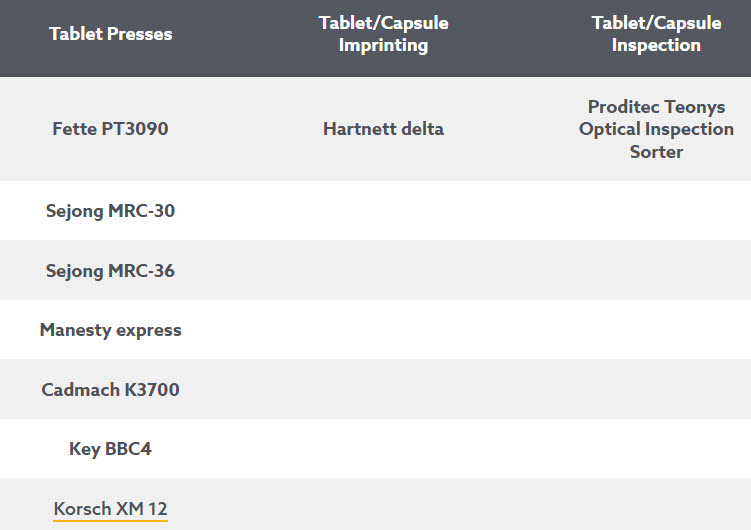Select the Proditec Teonys Optical Inspection Sorter cell

656,129
